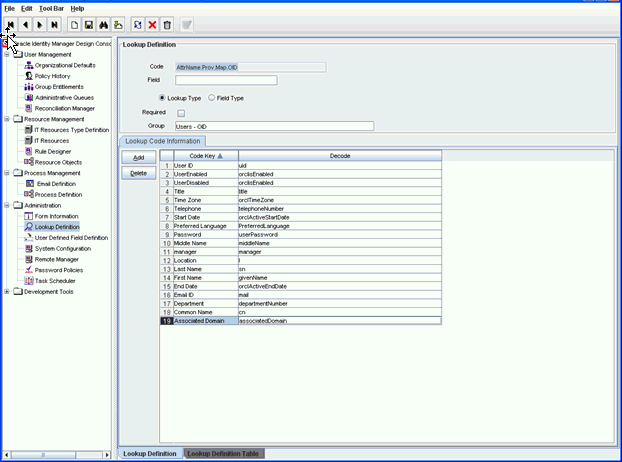Image resolution: width=622 pixels, height=462 pixels.
Task: Switch to the Lookup Definition Table tab
Action: point(223,454)
